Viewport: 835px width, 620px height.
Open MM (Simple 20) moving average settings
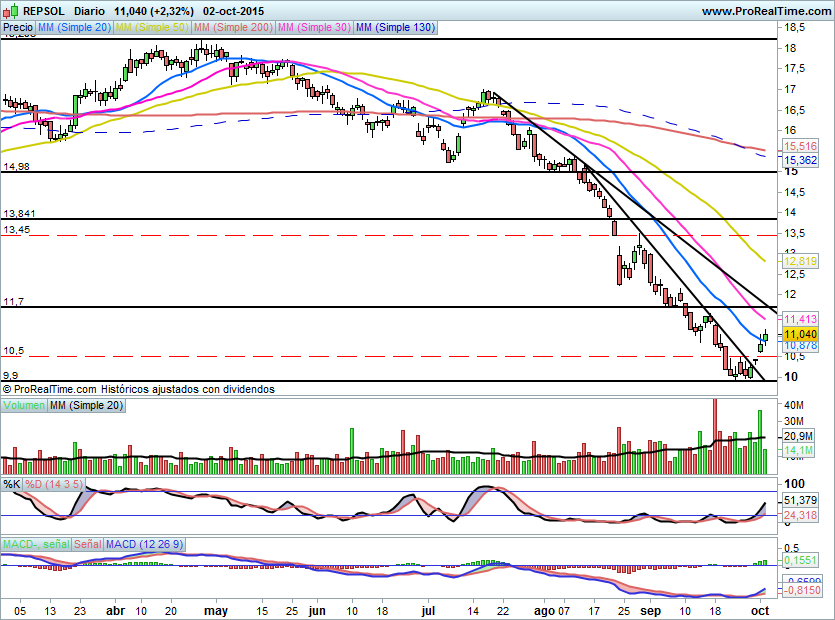coord(74,27)
